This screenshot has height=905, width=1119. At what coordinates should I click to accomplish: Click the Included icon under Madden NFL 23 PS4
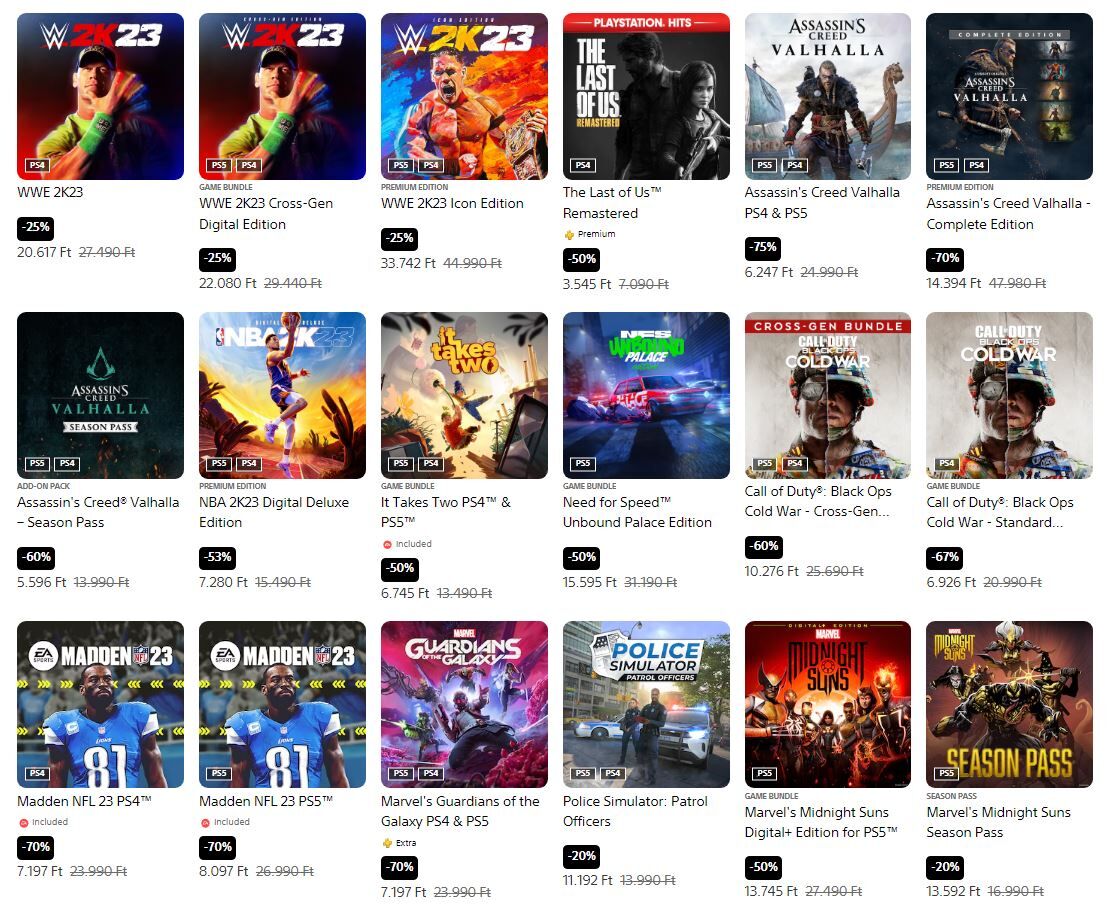(24, 822)
